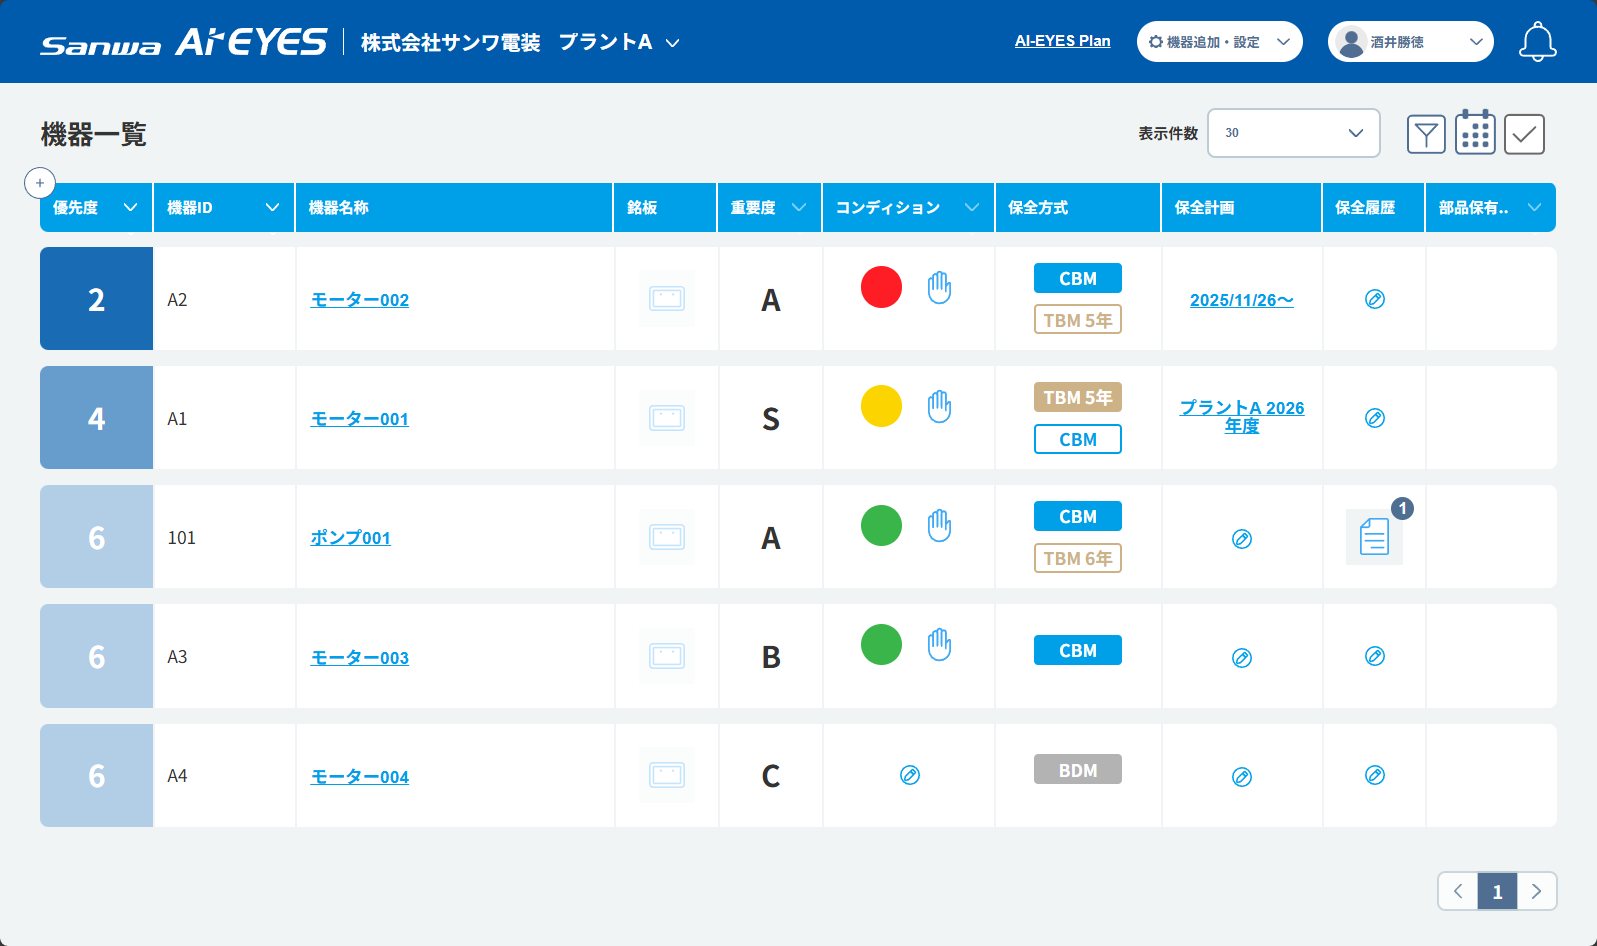
Task: Edit condition for モーター004
Action: tap(910, 775)
